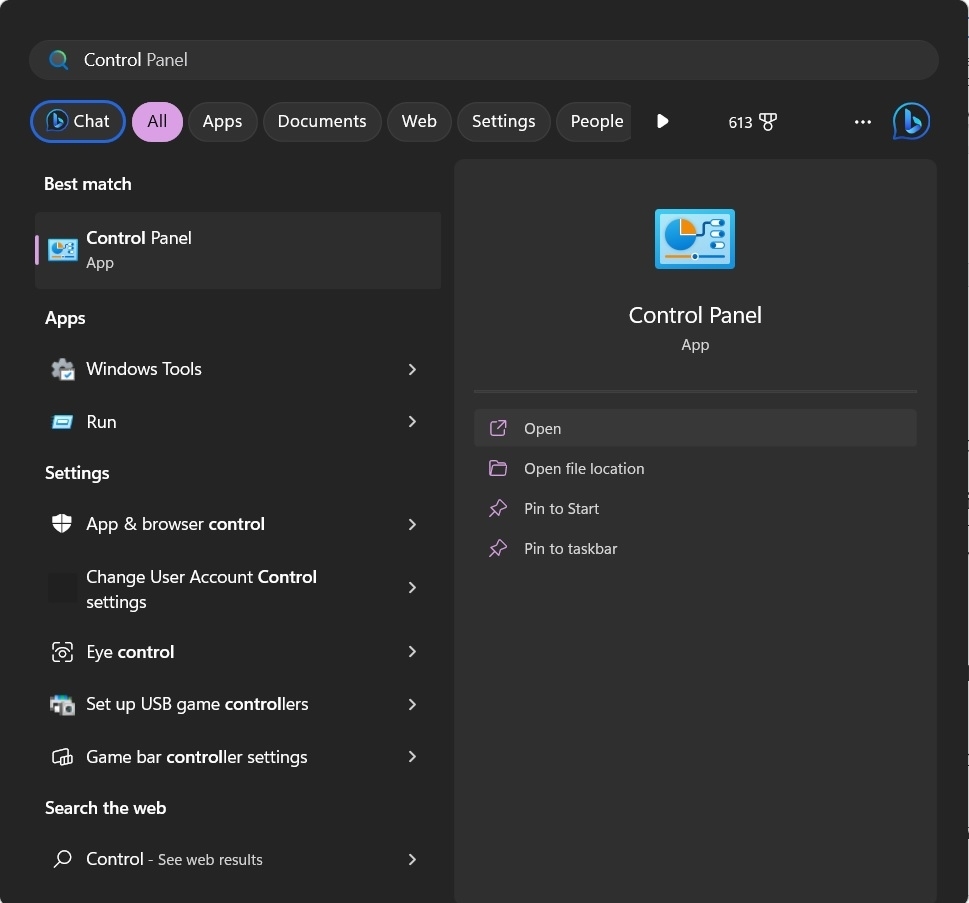This screenshot has height=903, width=969.
Task: Click the Eye control icon
Action: 62,652
